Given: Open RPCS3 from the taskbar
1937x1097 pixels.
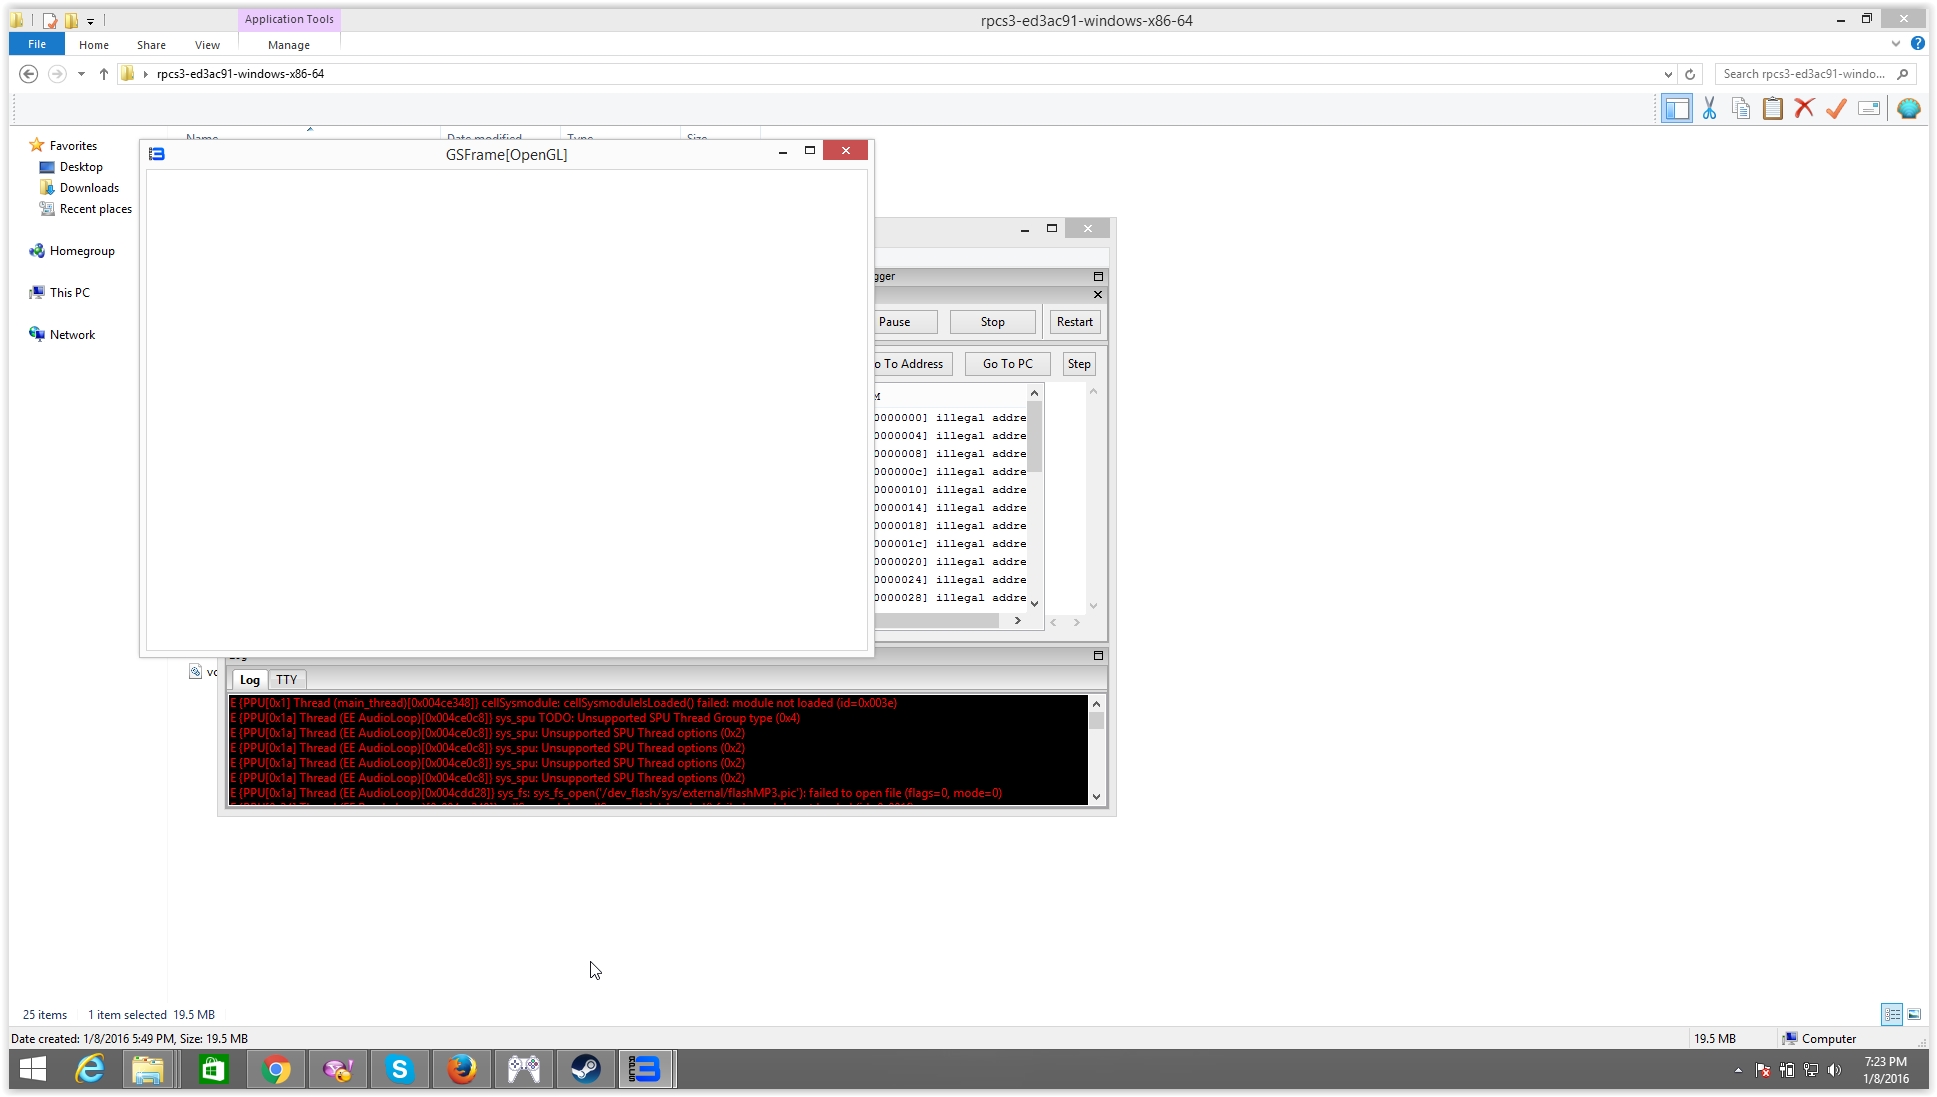Looking at the screenshot, I should pyautogui.click(x=646, y=1069).
